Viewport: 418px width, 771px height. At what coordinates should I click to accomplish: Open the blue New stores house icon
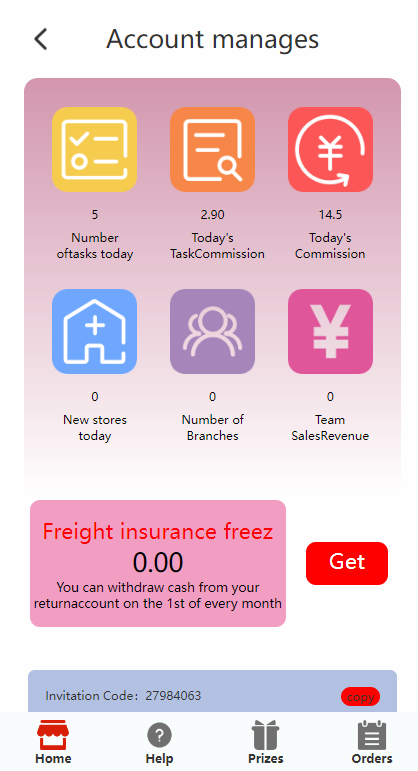point(94,331)
